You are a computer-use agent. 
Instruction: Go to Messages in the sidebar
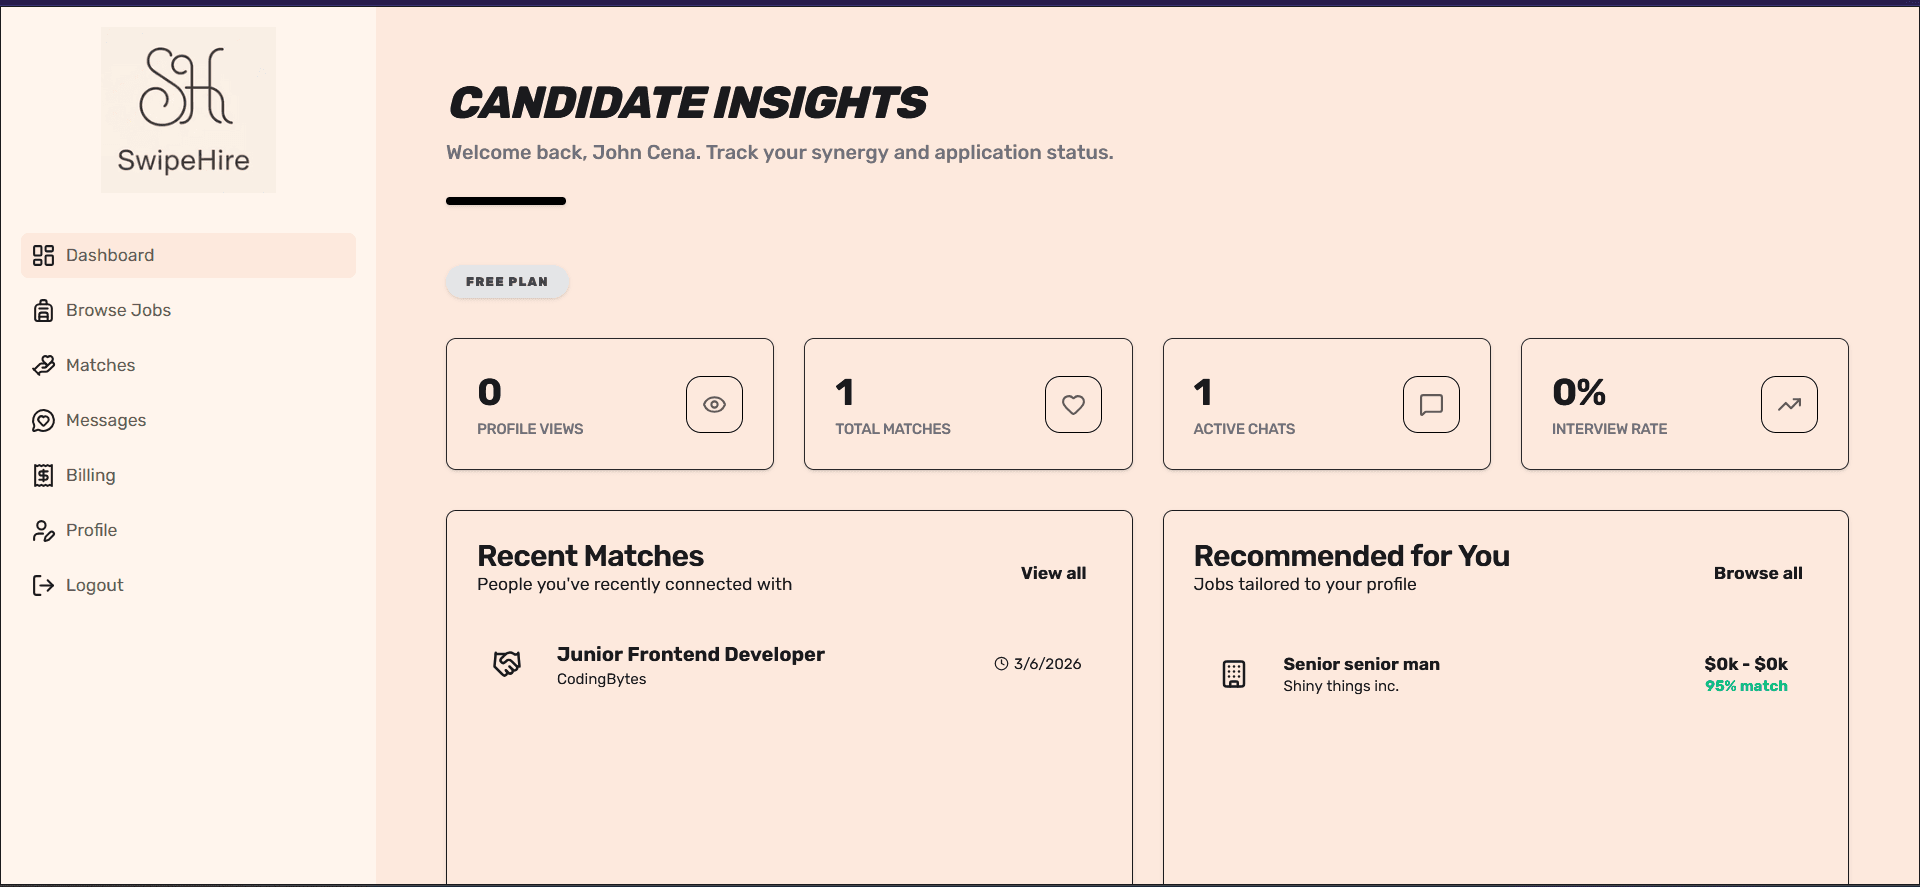(x=106, y=421)
